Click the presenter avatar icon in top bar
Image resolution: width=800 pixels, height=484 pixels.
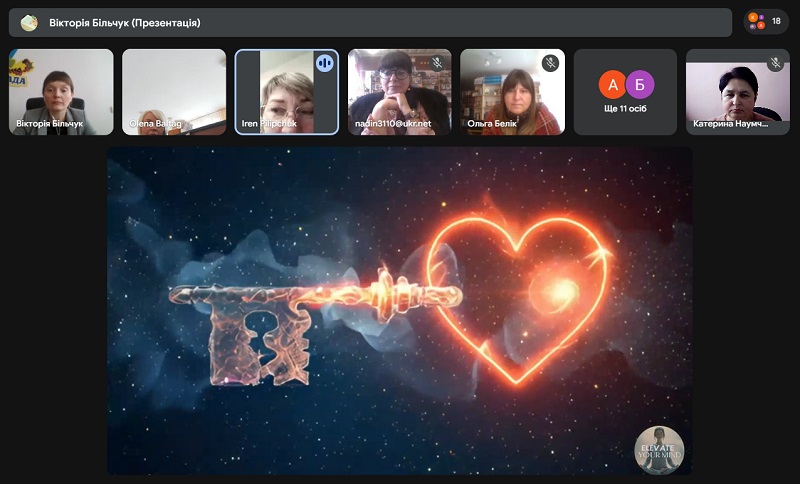29,22
